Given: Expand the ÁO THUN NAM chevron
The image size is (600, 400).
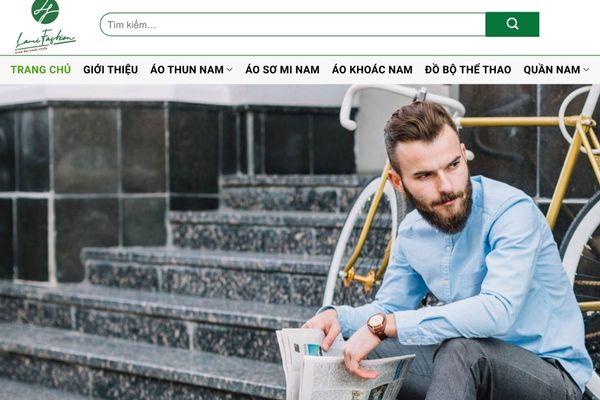Looking at the screenshot, I should click(229, 70).
